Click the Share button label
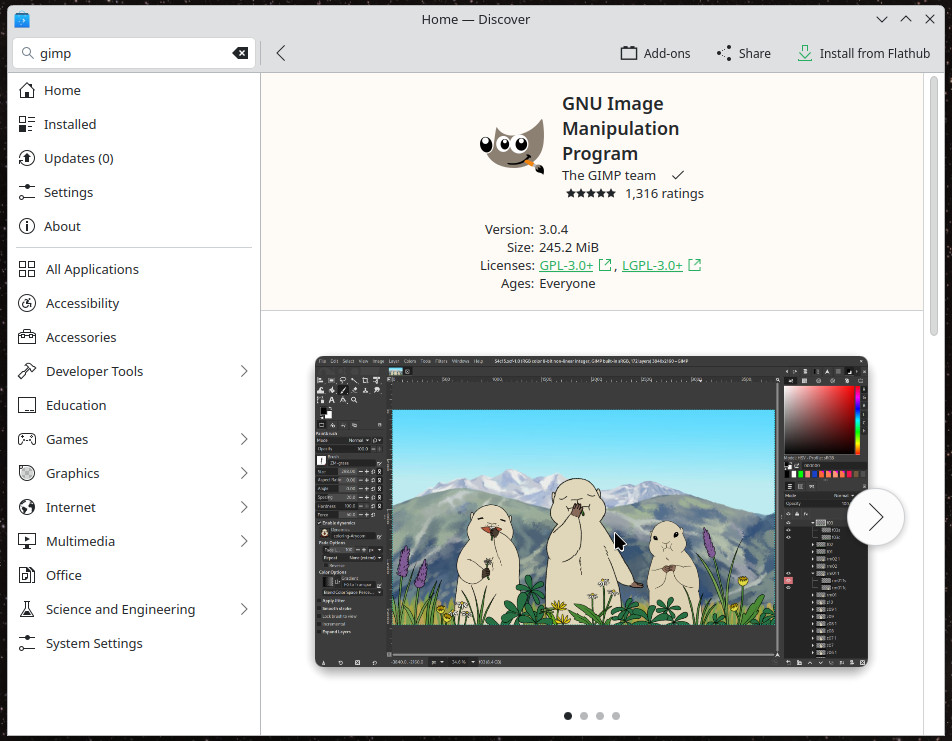Image resolution: width=952 pixels, height=741 pixels. coord(755,53)
